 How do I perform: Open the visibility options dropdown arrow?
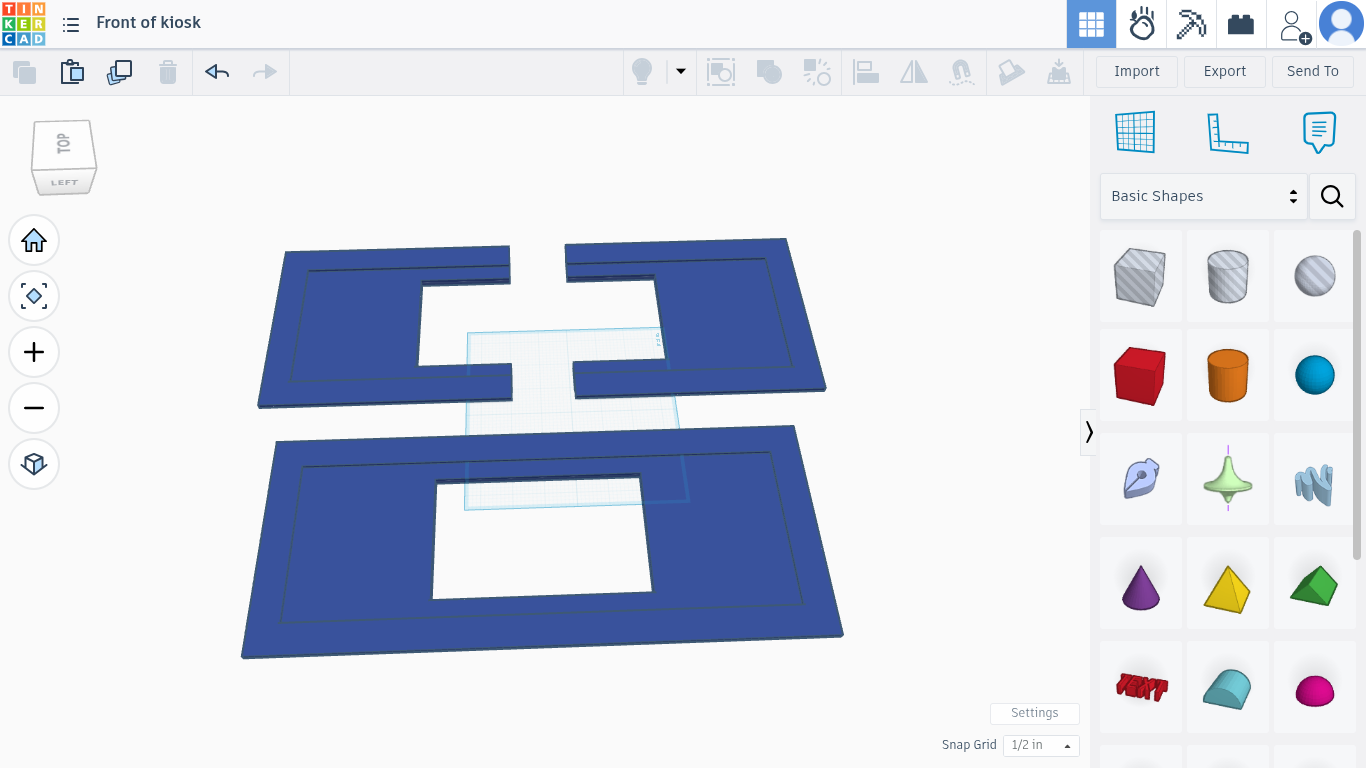tap(681, 72)
